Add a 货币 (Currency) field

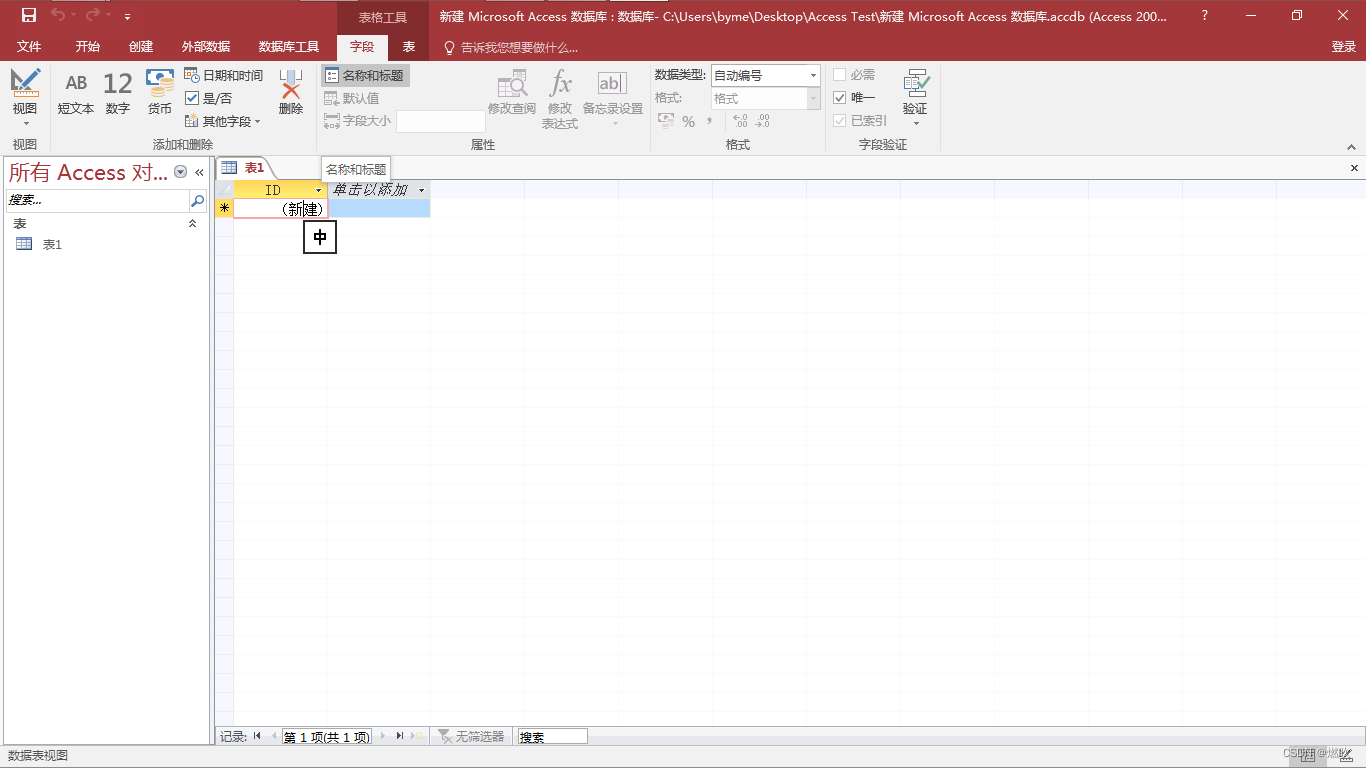[160, 93]
